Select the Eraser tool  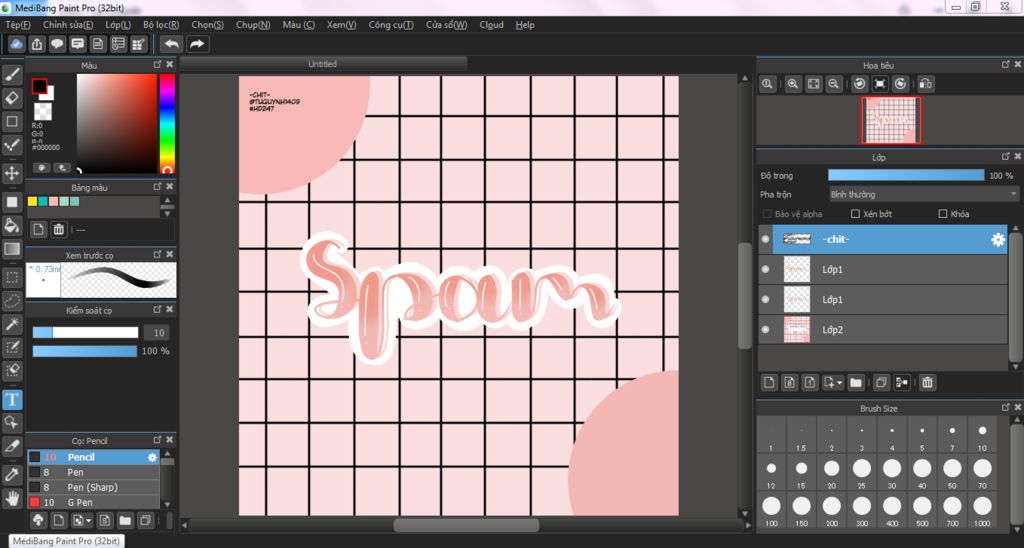click(12, 98)
